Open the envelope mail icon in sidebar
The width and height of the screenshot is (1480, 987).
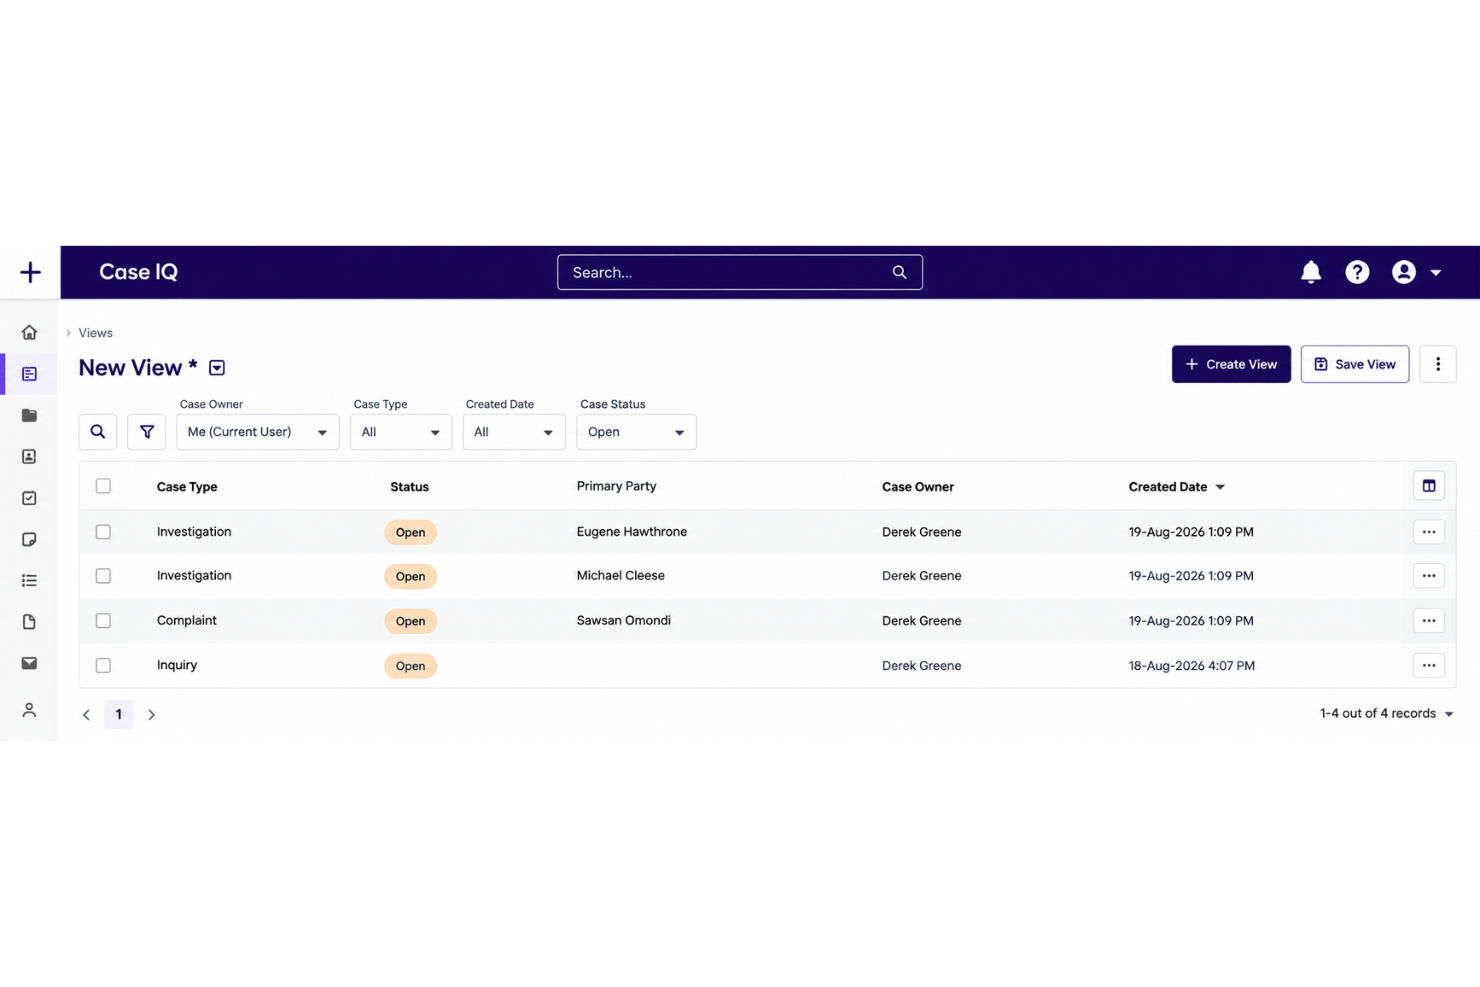point(29,663)
